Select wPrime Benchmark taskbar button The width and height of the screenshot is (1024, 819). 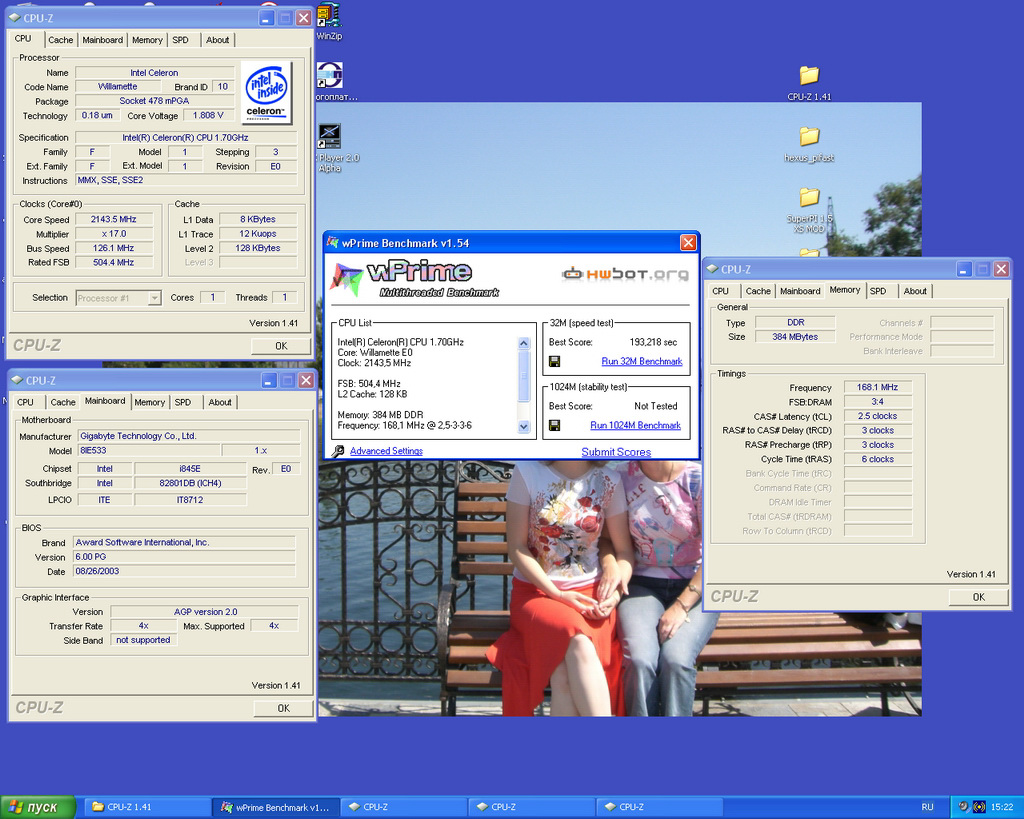tap(276, 807)
